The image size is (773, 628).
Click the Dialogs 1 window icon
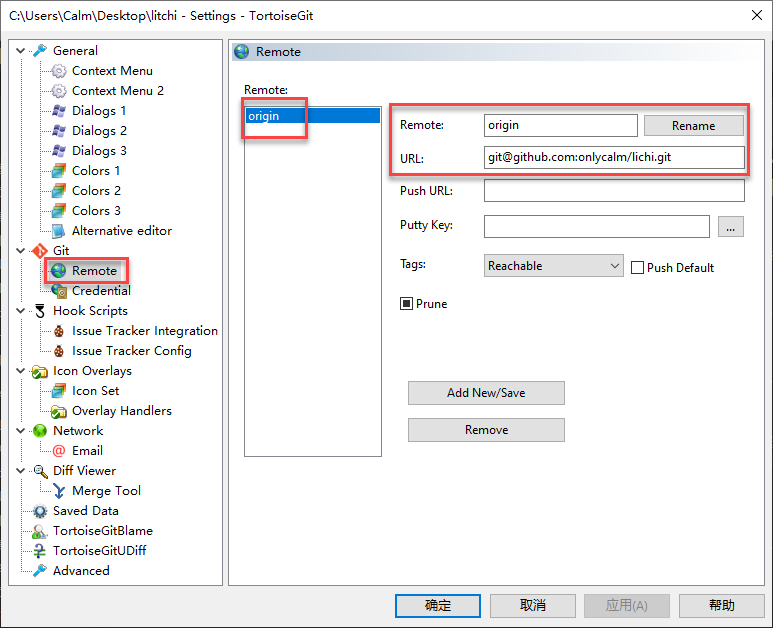pyautogui.click(x=59, y=111)
